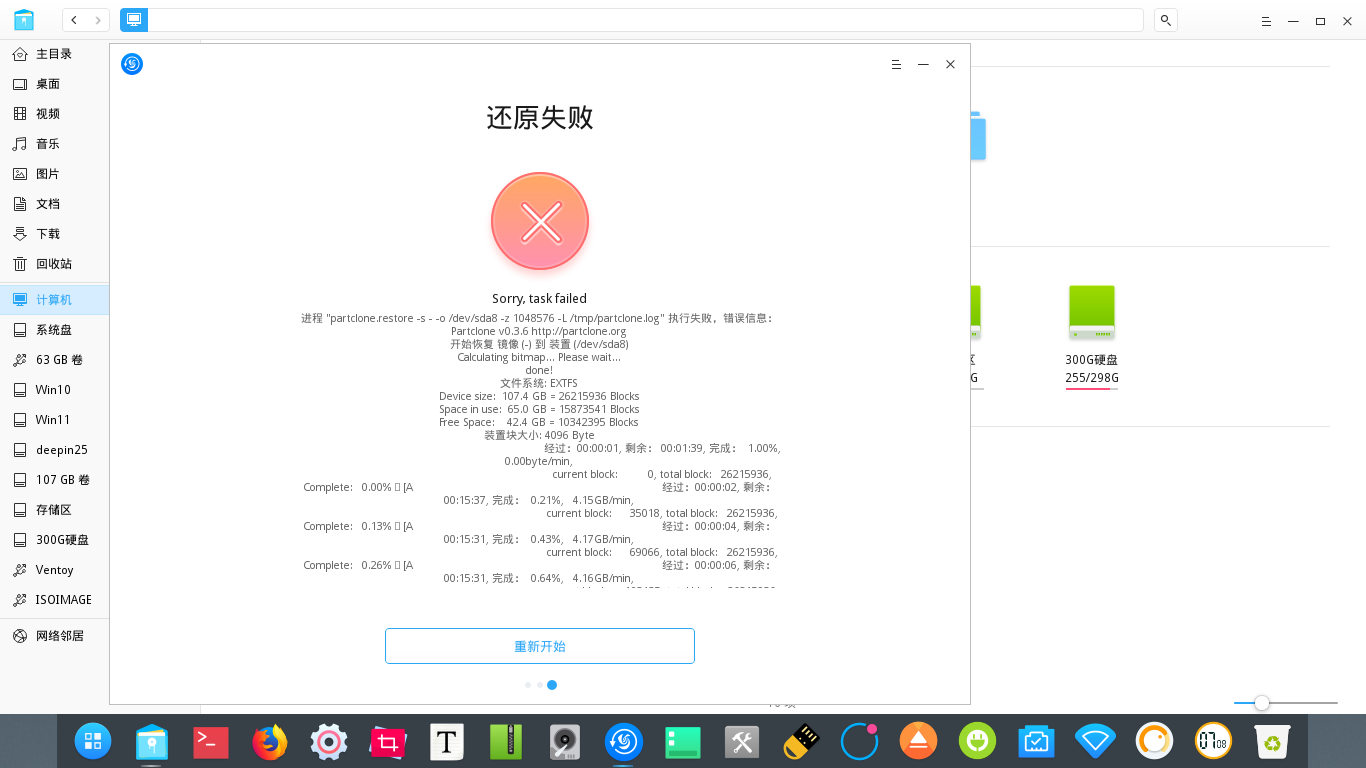The width and height of the screenshot is (1366, 768).
Task: Click the 重新开始 restart button
Action: tap(540, 646)
